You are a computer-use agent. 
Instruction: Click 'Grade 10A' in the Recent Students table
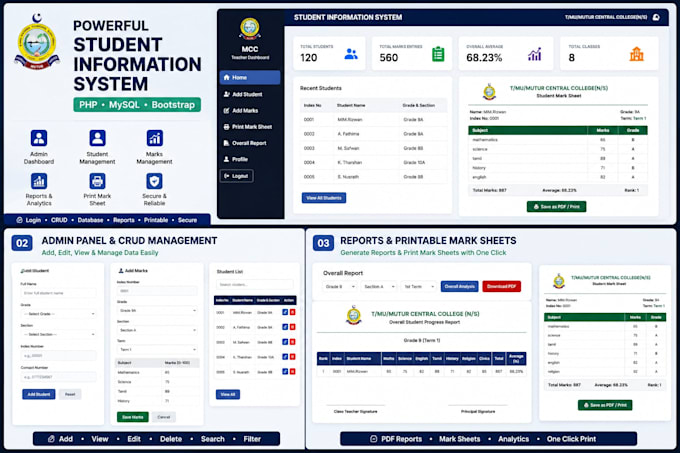click(414, 163)
